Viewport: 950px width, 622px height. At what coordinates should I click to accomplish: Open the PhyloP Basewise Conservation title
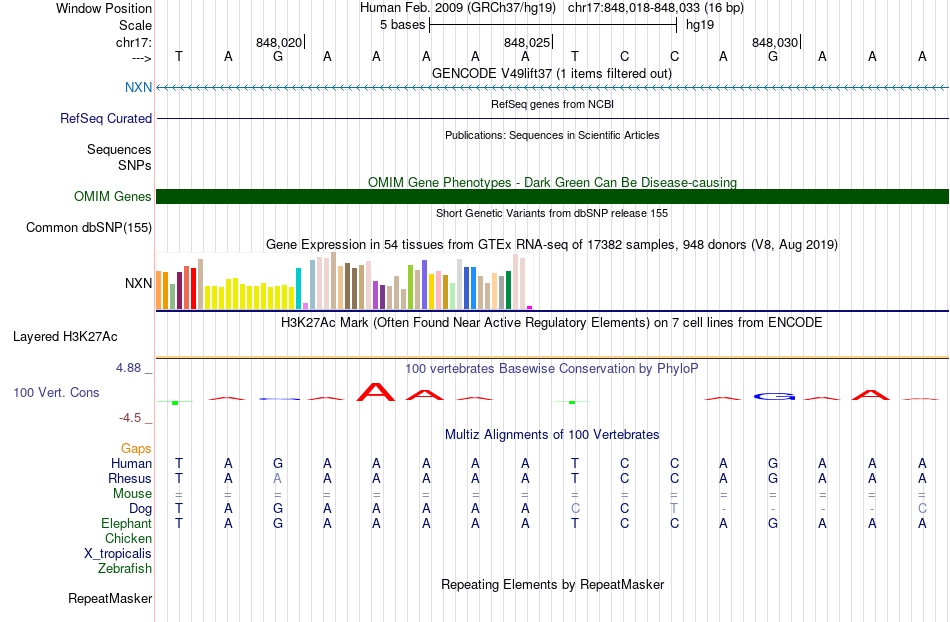[552, 368]
